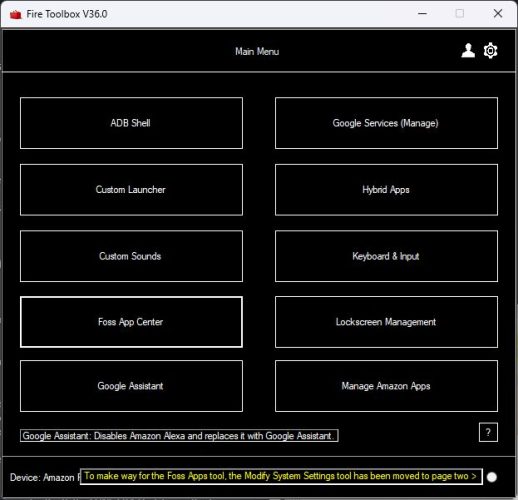Launch the Custom Launcher tool
518x500 pixels.
[131, 190]
